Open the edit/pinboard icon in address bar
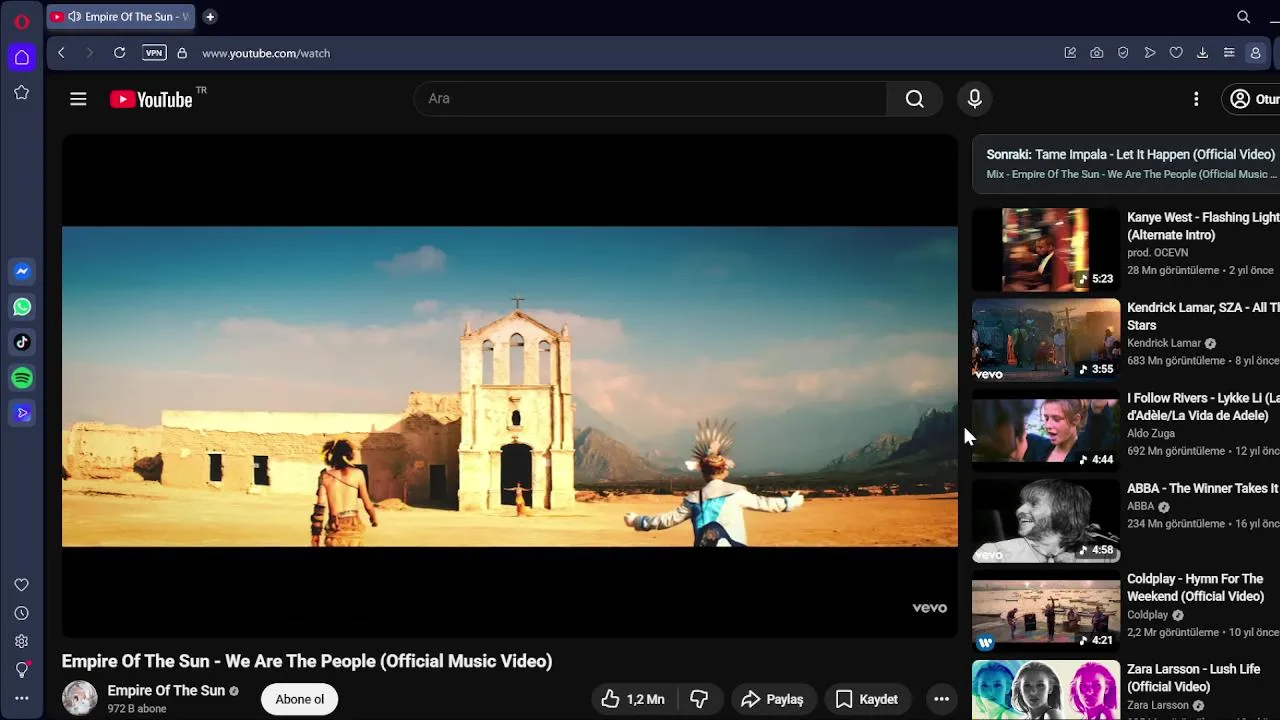The width and height of the screenshot is (1280, 720). coord(1070,53)
